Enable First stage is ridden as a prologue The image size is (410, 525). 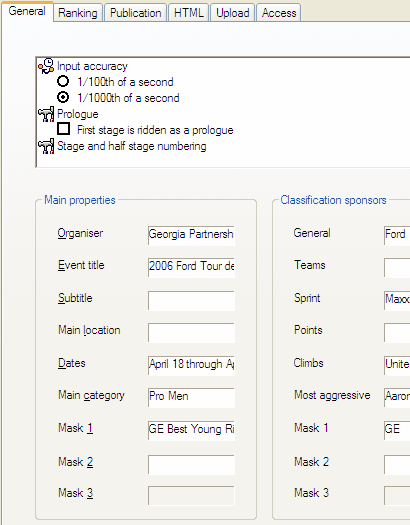coord(63,129)
